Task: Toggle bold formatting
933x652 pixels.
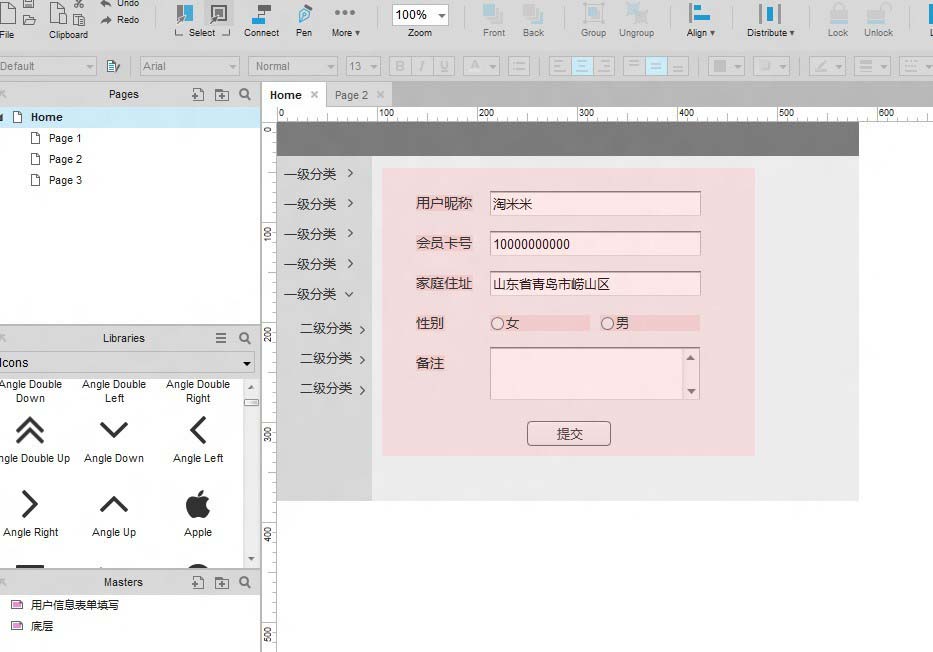Action: tap(400, 66)
